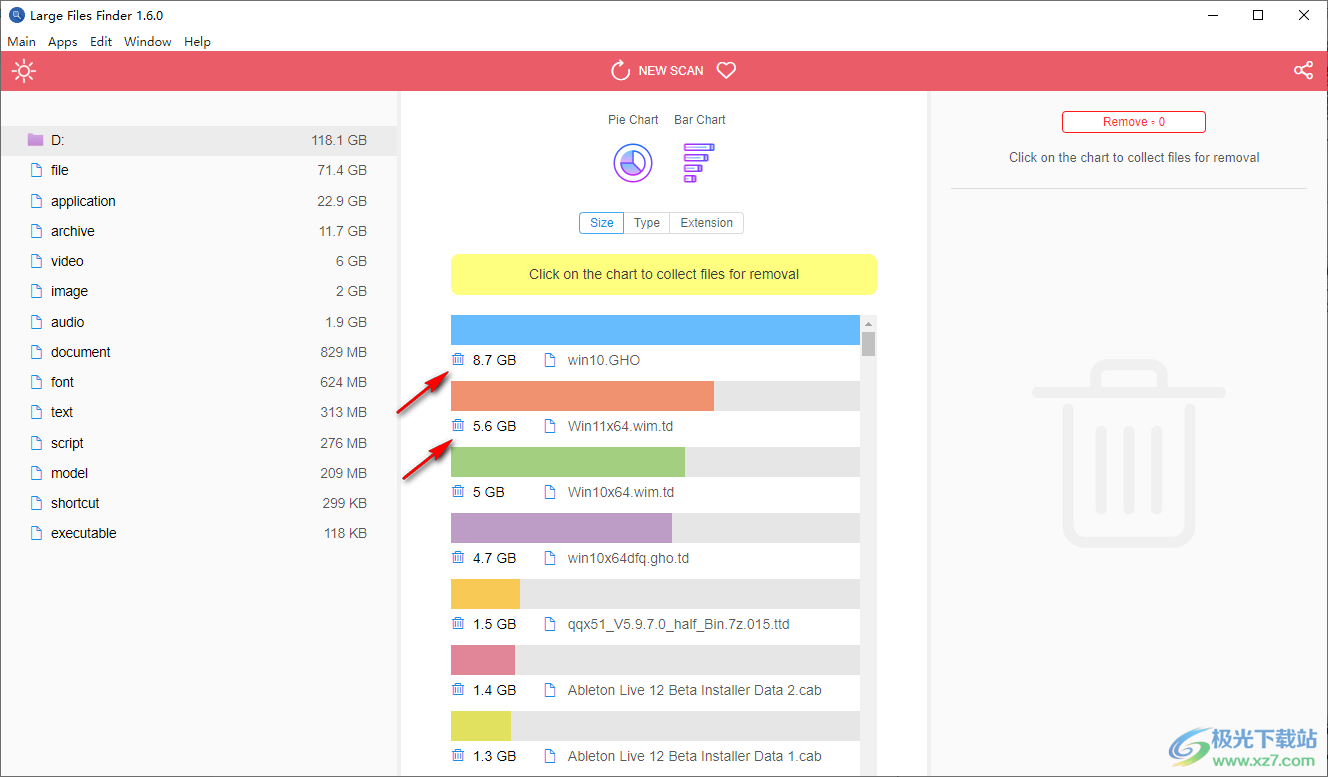Click the blue win10.GHO size bar
Screen dimensions: 1328x777
click(655, 330)
